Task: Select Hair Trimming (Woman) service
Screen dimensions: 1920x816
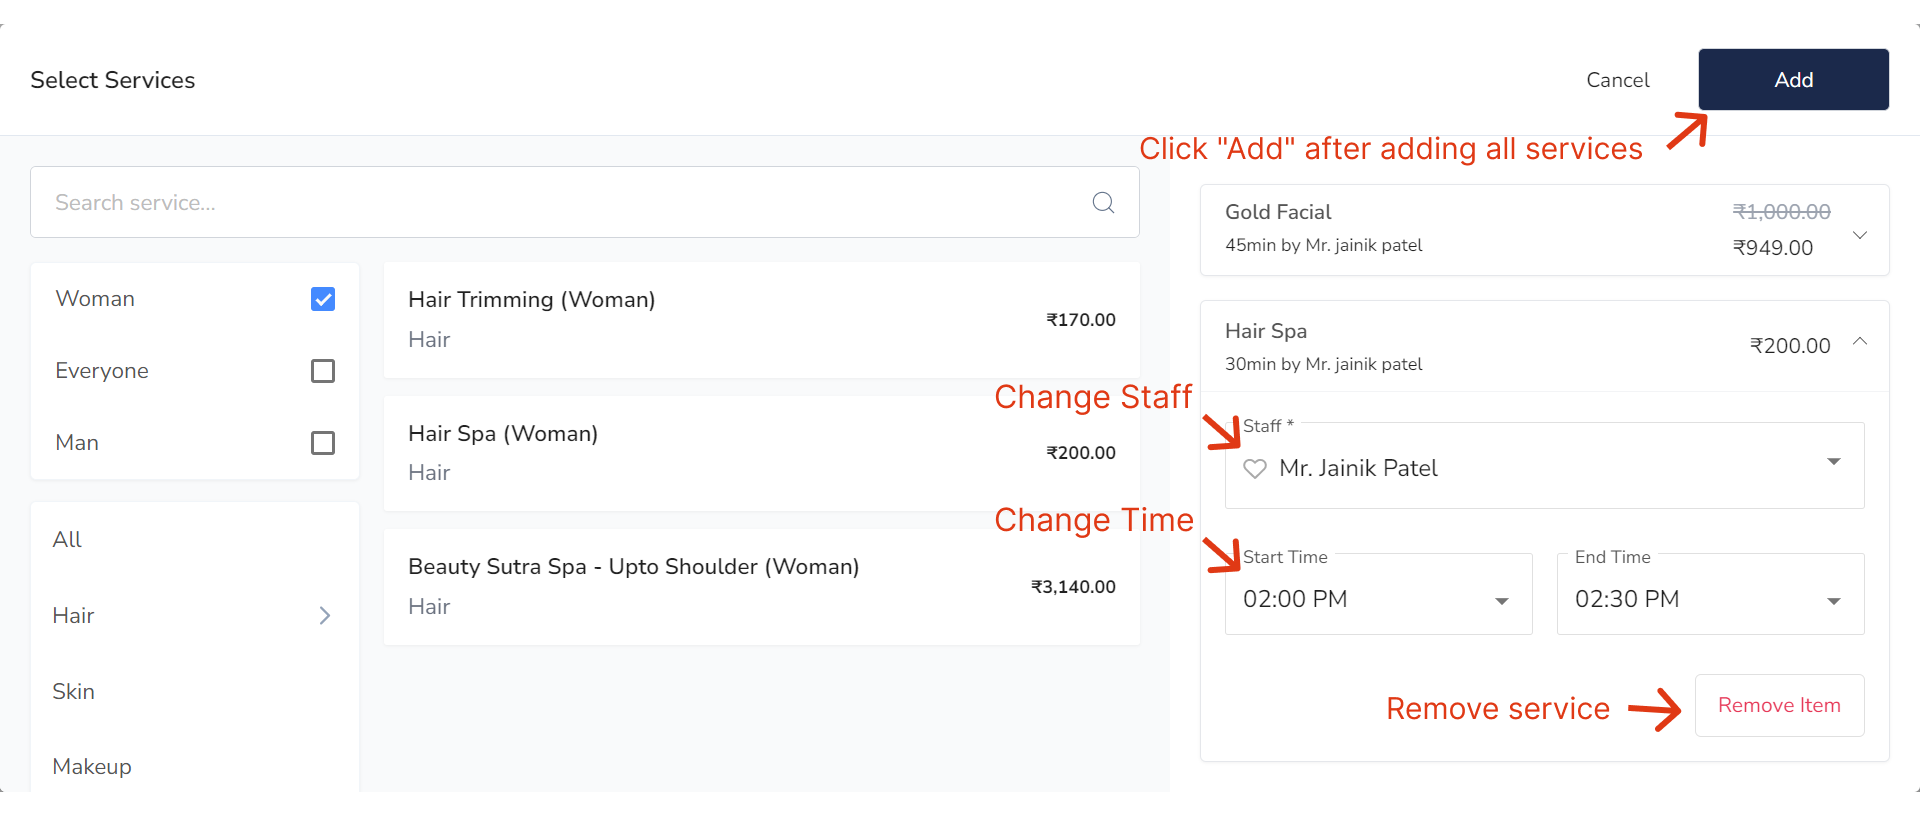Action: pyautogui.click(x=761, y=320)
